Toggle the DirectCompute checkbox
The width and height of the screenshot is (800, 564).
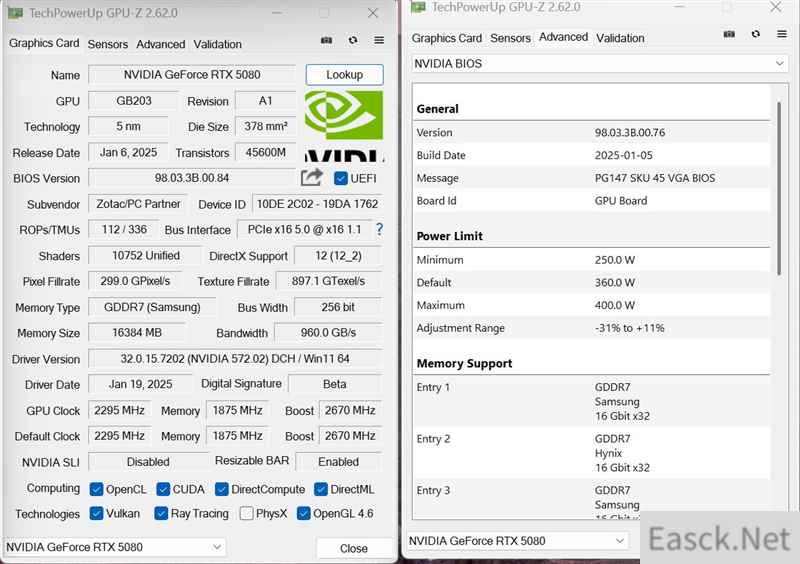tap(221, 489)
